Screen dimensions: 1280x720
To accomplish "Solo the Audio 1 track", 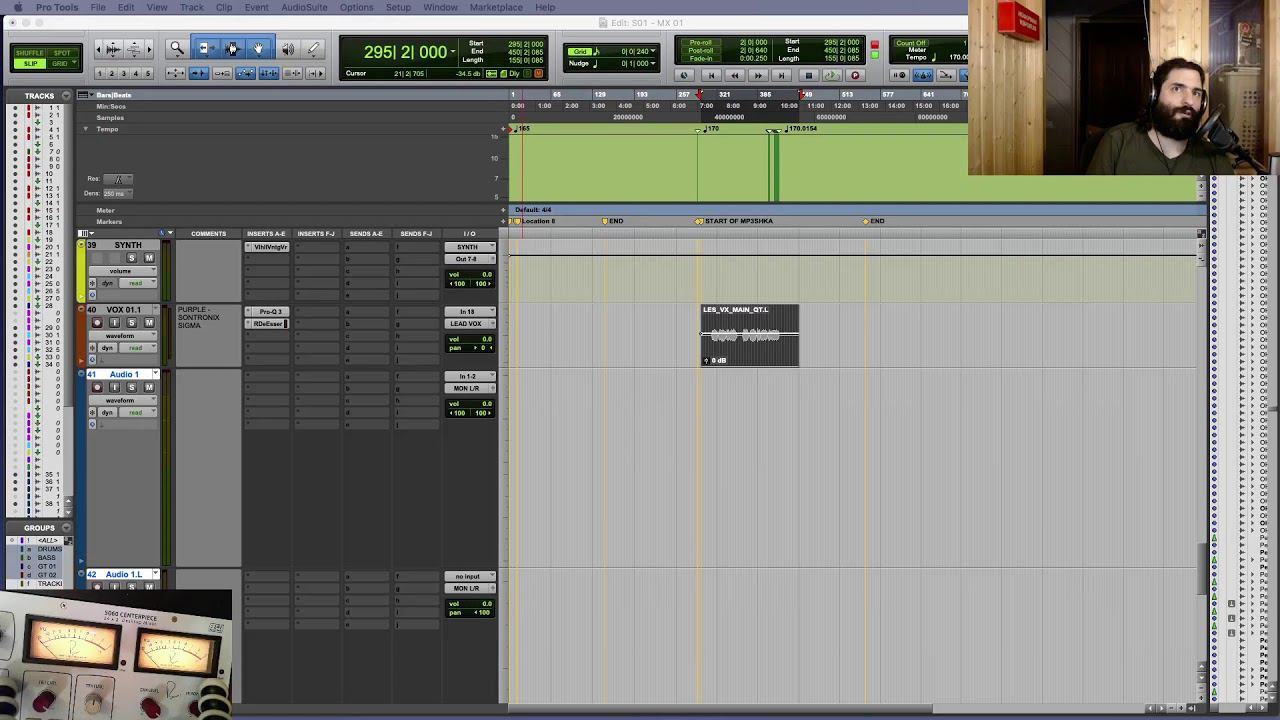I will tap(131, 387).
